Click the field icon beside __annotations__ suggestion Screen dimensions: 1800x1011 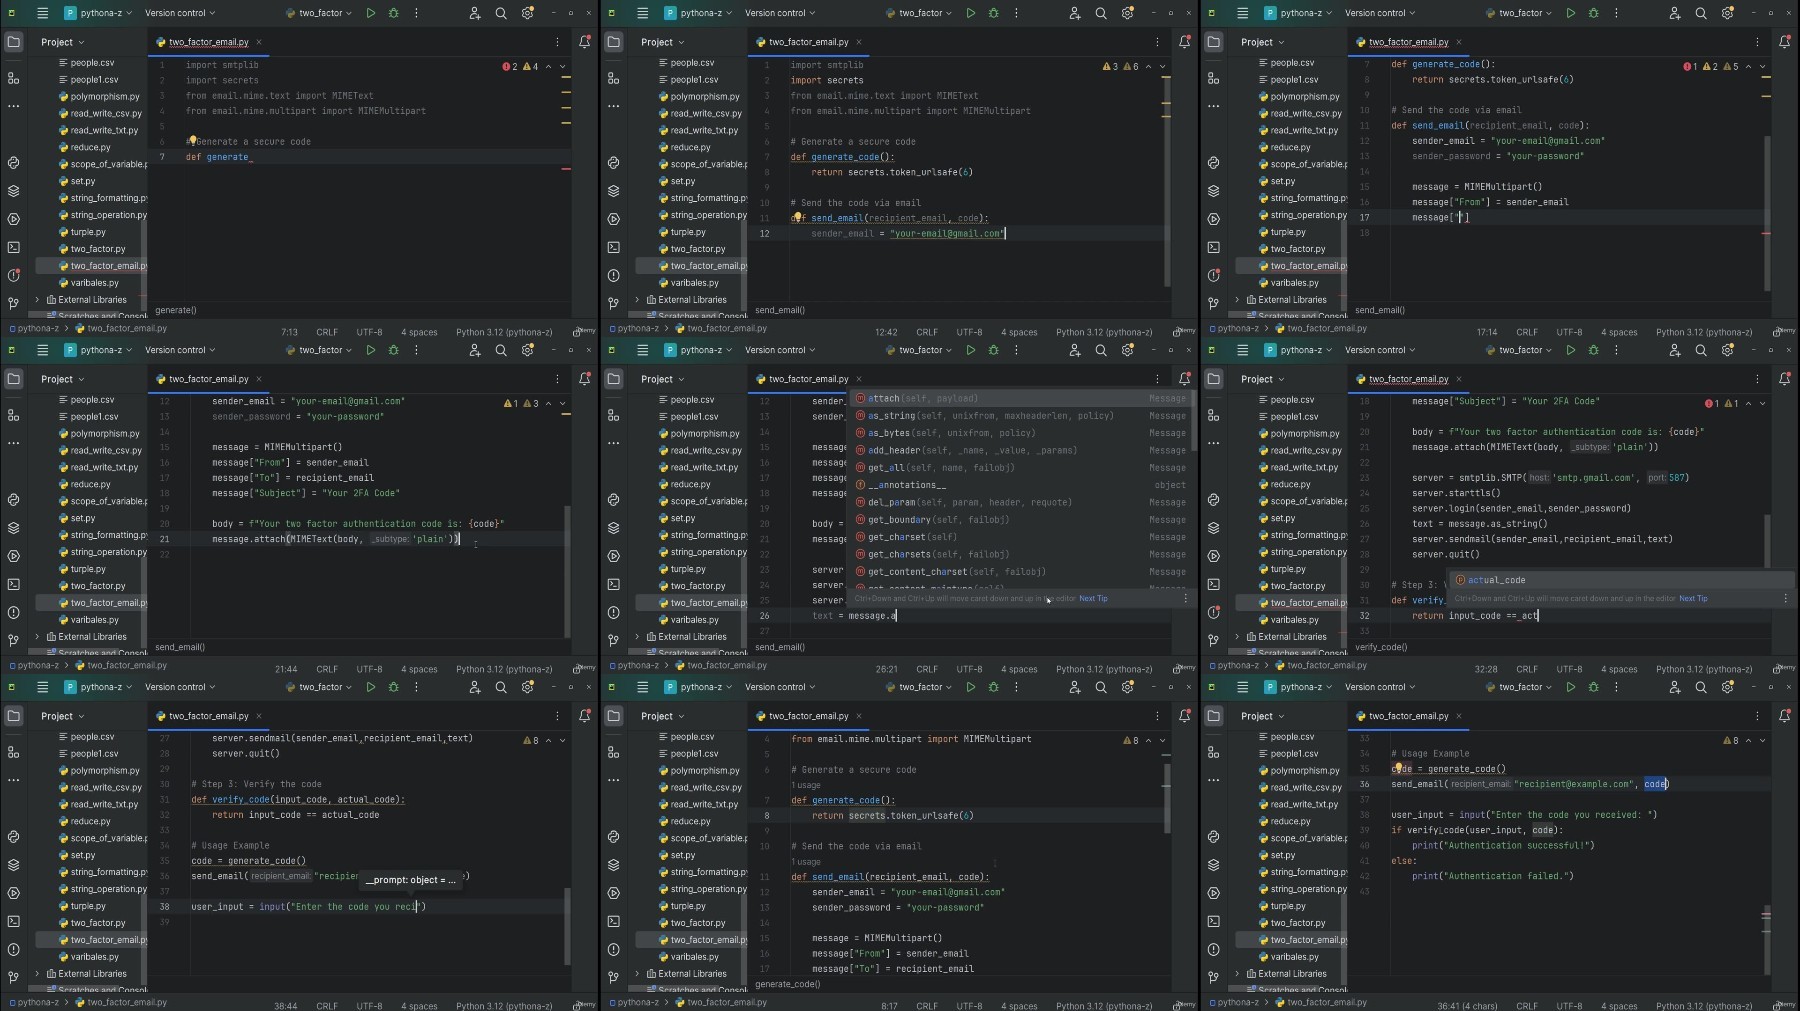[860, 485]
